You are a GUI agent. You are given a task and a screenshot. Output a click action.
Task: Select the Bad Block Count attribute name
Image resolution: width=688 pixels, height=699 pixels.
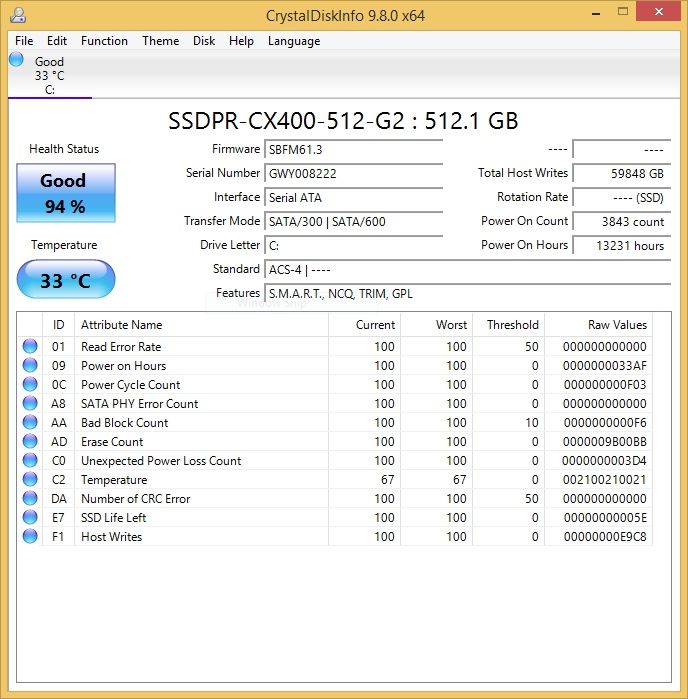(125, 423)
